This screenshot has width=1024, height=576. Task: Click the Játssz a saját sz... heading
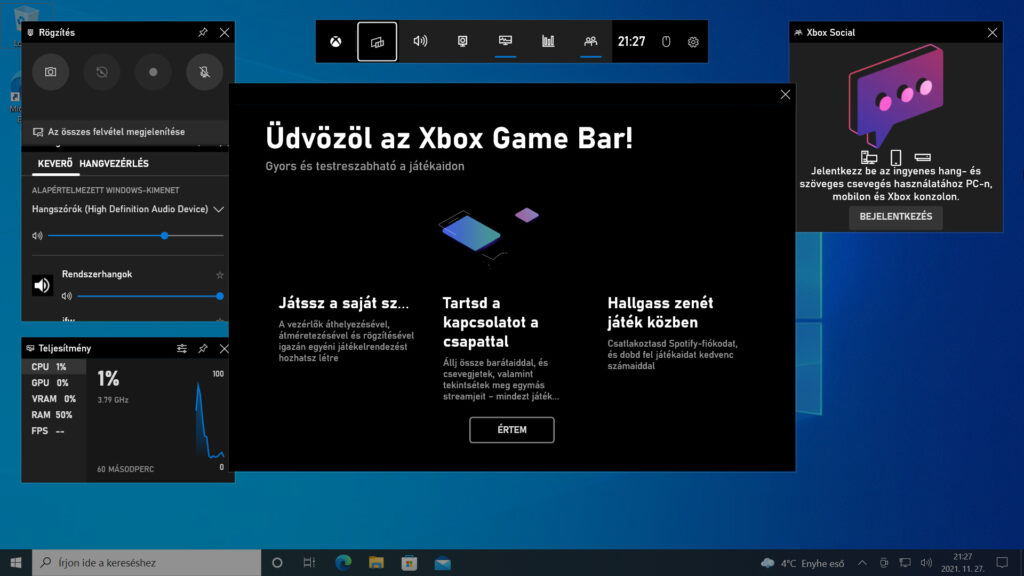pos(344,302)
